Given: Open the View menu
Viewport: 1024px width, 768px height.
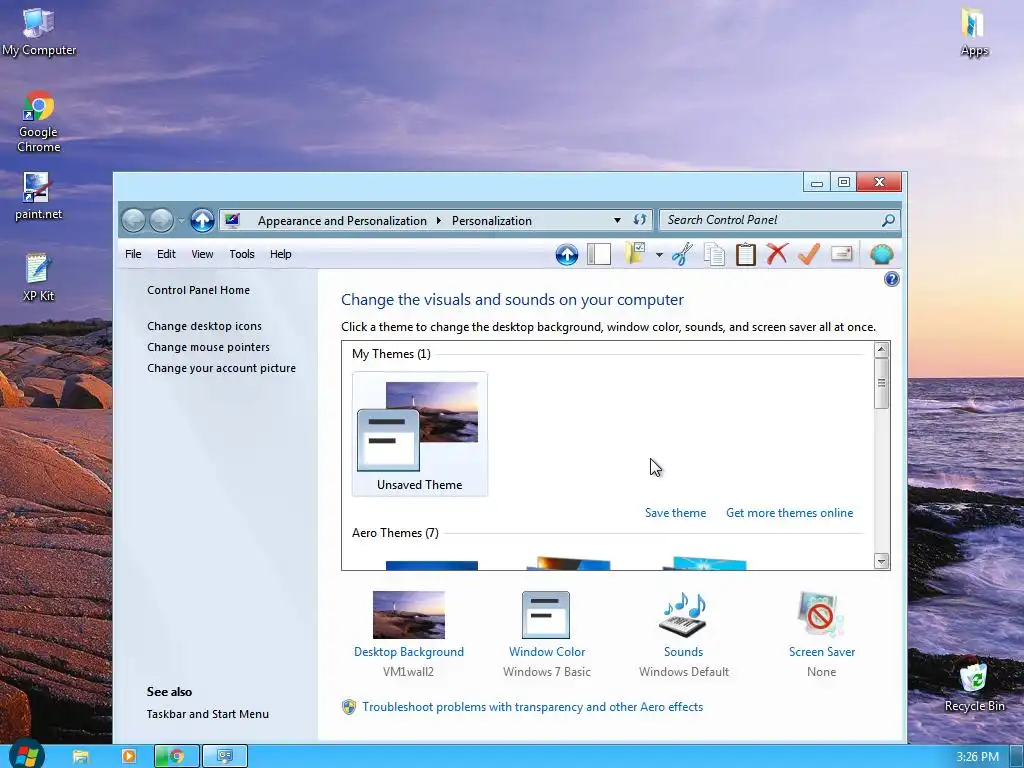Looking at the screenshot, I should pos(202,254).
